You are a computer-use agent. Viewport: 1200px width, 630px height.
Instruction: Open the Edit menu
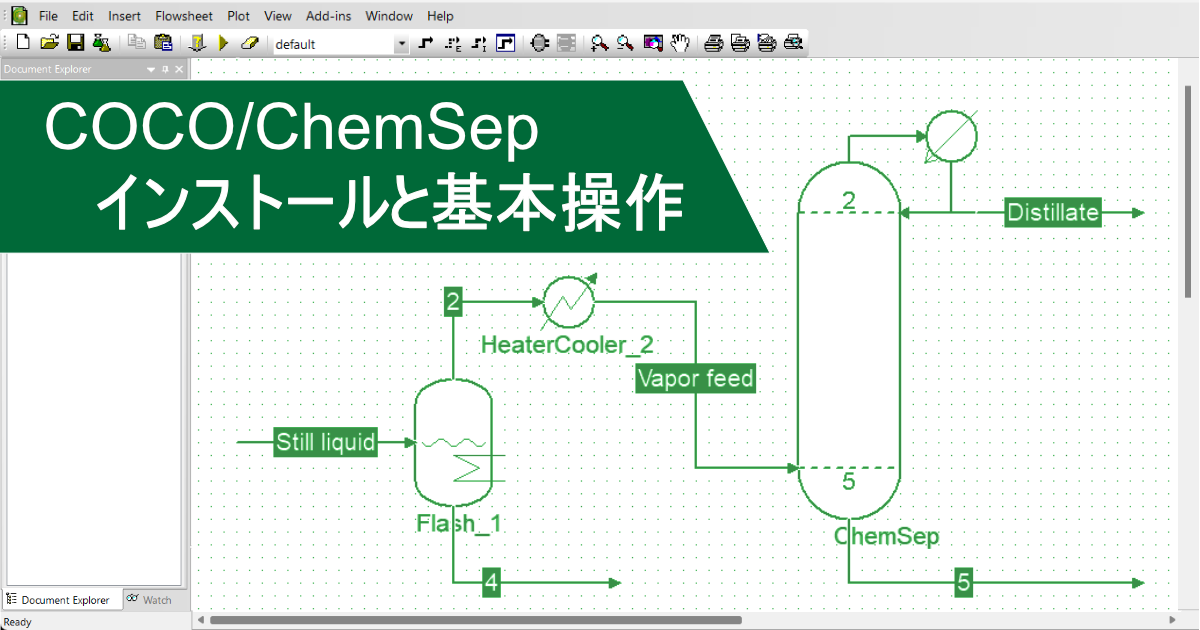tap(83, 16)
